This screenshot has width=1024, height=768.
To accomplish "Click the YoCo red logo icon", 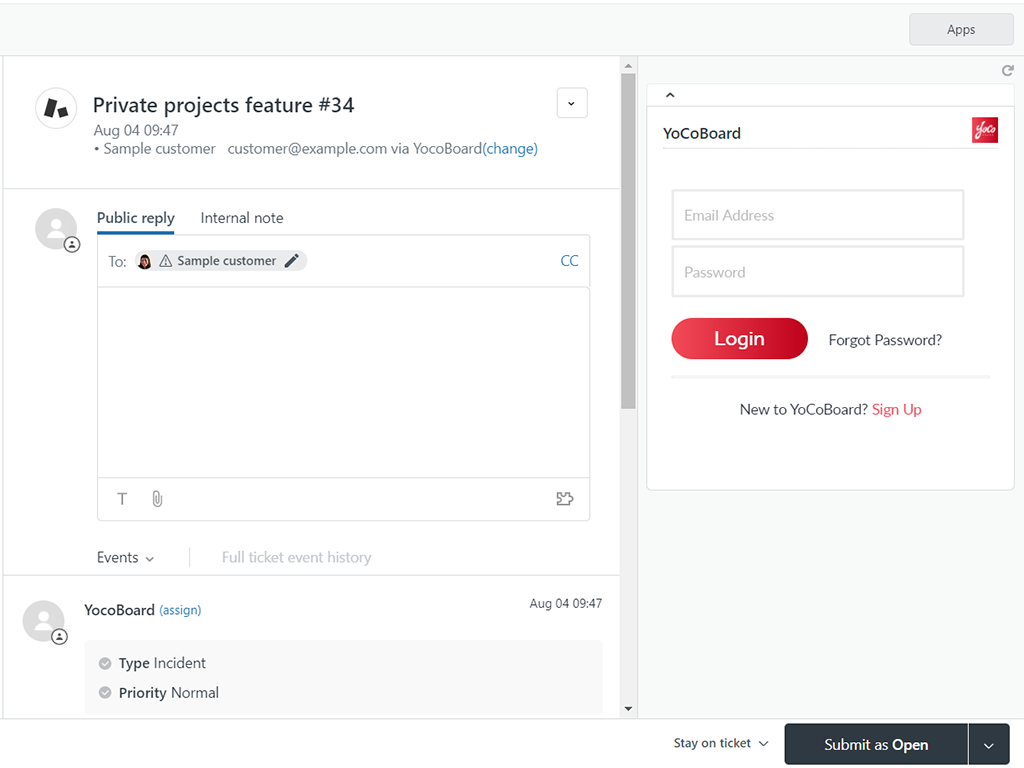I will tap(985, 131).
